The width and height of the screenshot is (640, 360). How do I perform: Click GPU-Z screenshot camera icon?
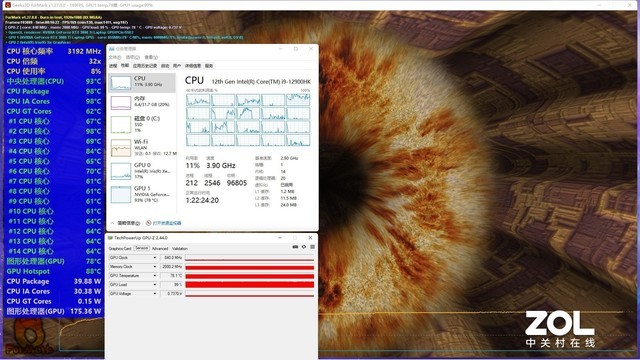295,247
